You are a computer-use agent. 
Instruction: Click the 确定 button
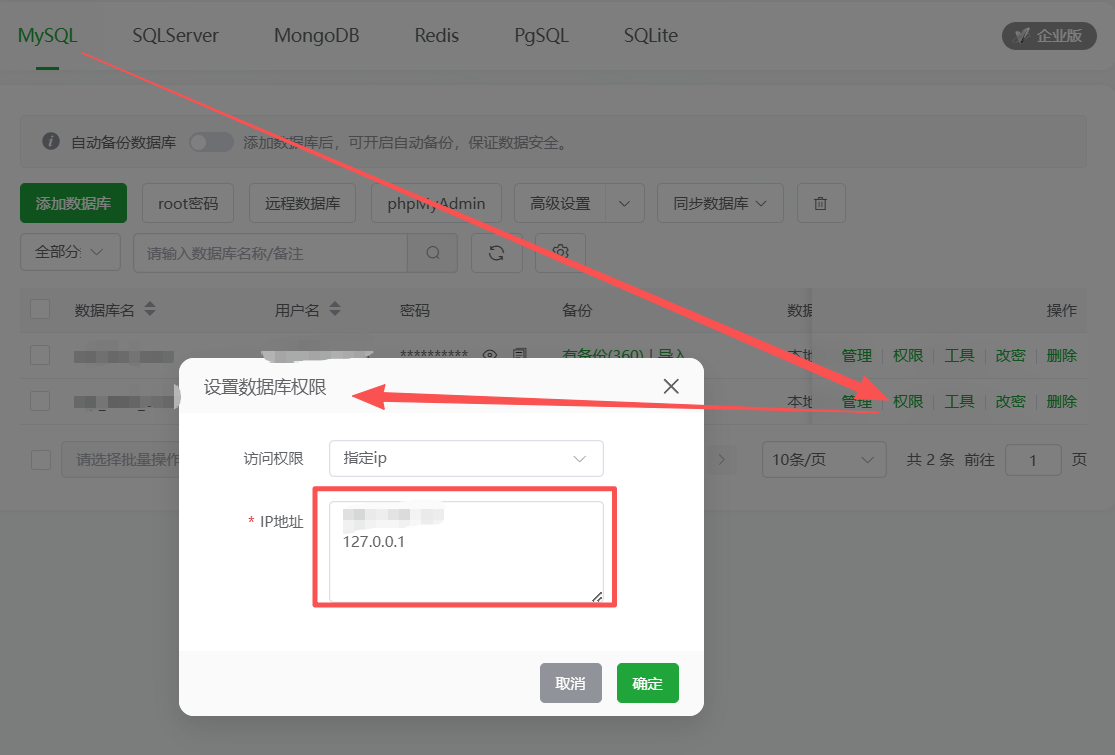click(647, 683)
